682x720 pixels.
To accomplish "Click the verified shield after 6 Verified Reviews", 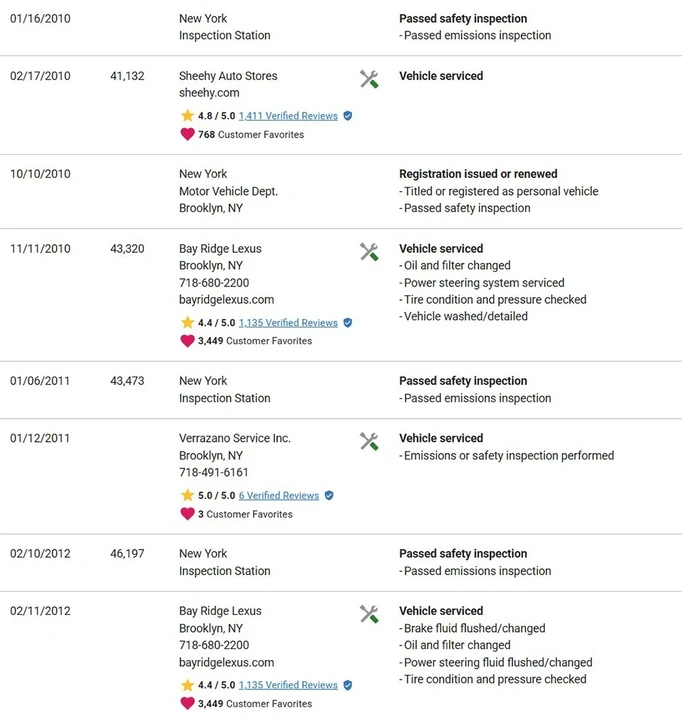I will pos(329,495).
